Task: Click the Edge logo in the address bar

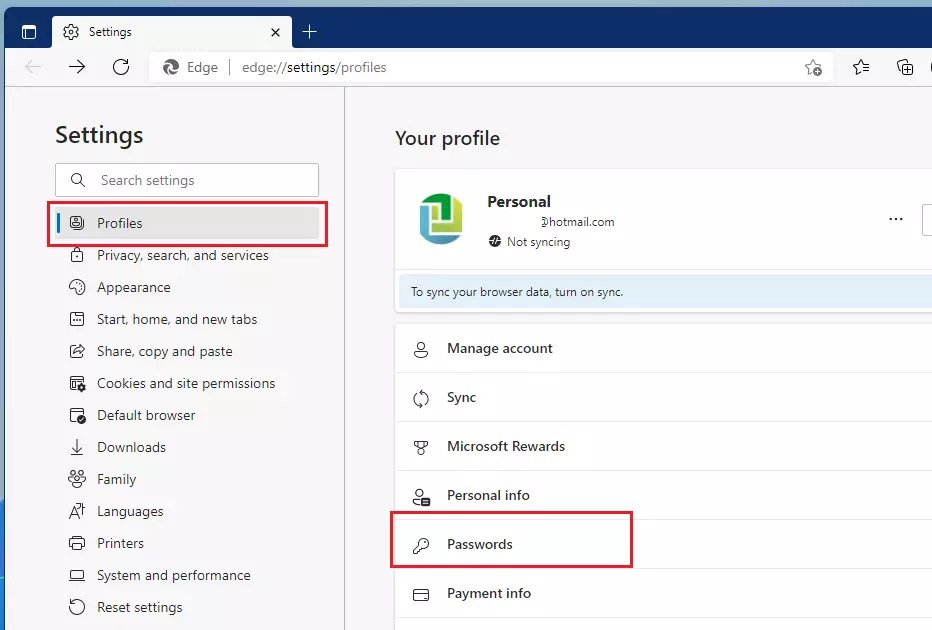Action: tap(169, 67)
